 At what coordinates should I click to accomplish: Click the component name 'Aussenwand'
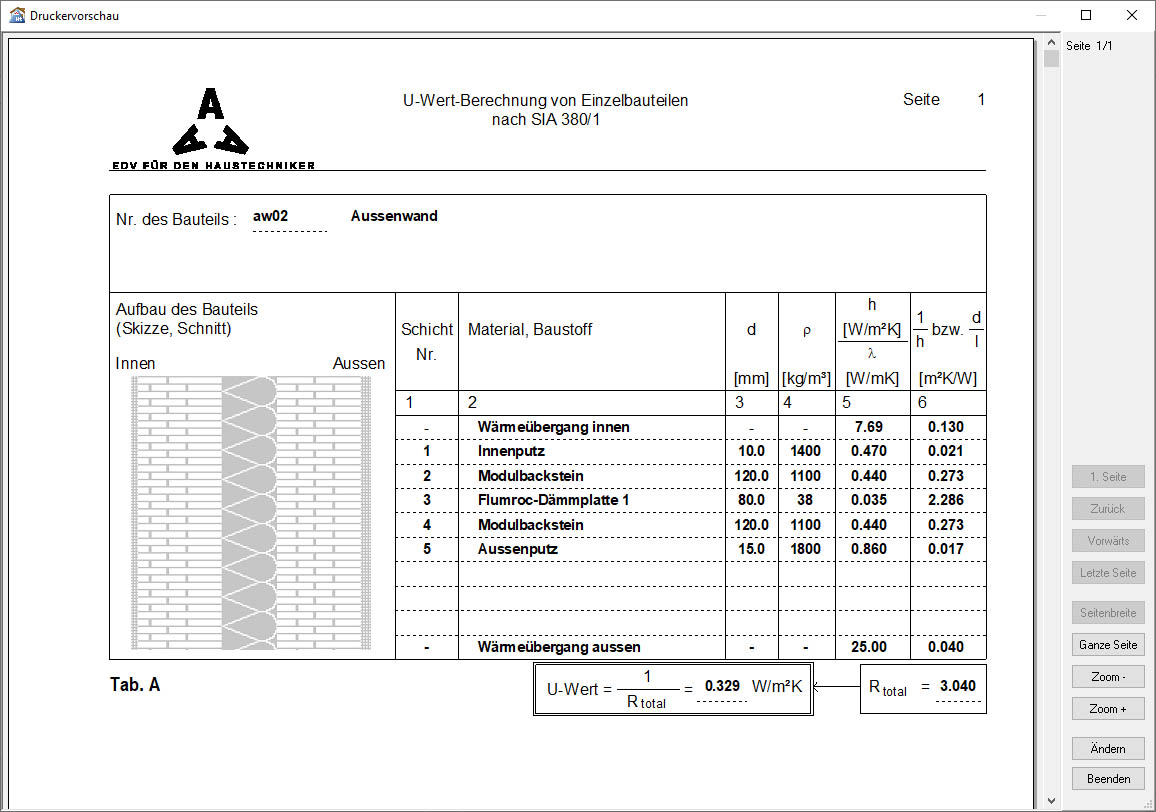pos(394,216)
